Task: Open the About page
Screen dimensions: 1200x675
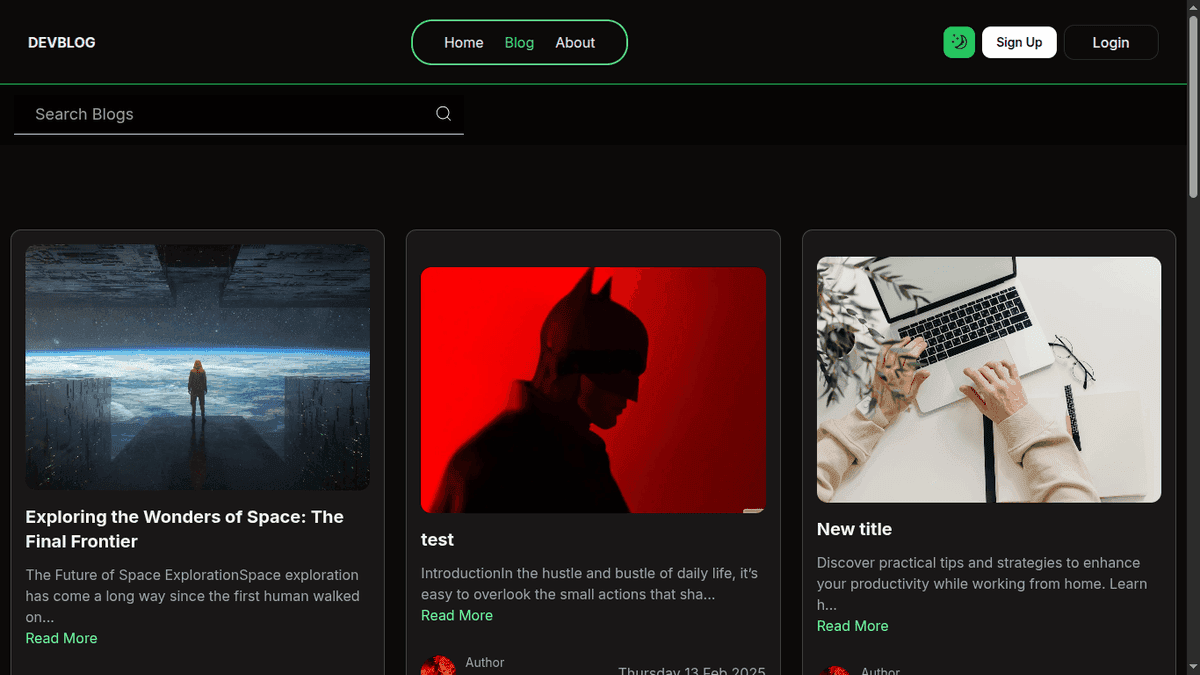Action: 575,42
